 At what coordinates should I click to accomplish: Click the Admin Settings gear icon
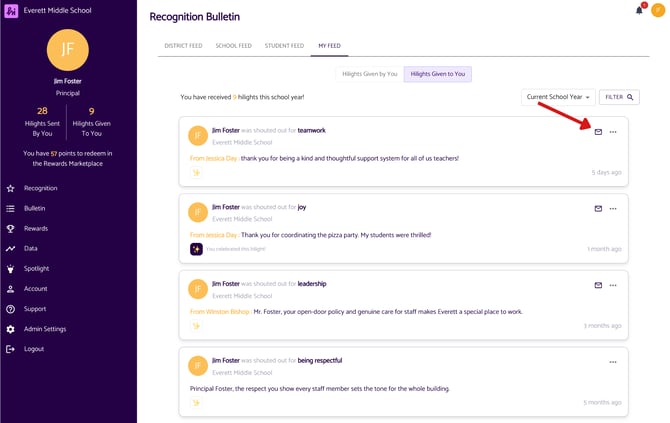tap(11, 329)
